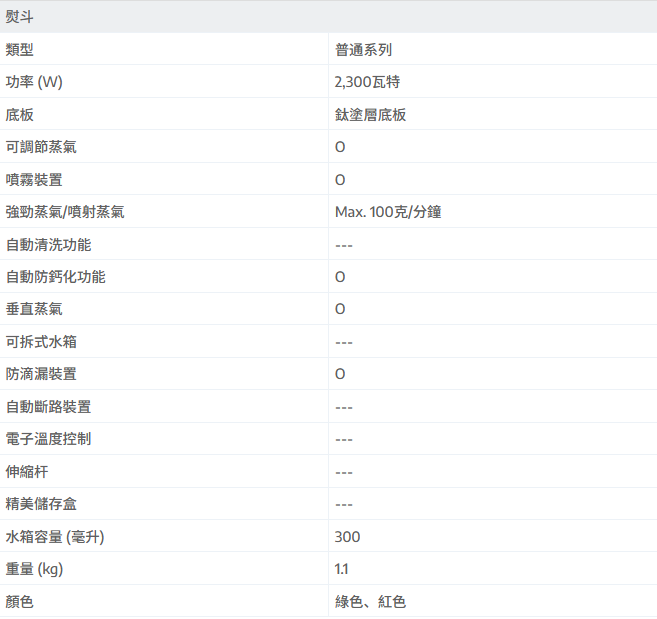Click the 強勁蒸氣/噴射蒸氣 label
Viewport: 657px width, 619px height.
click(x=65, y=212)
